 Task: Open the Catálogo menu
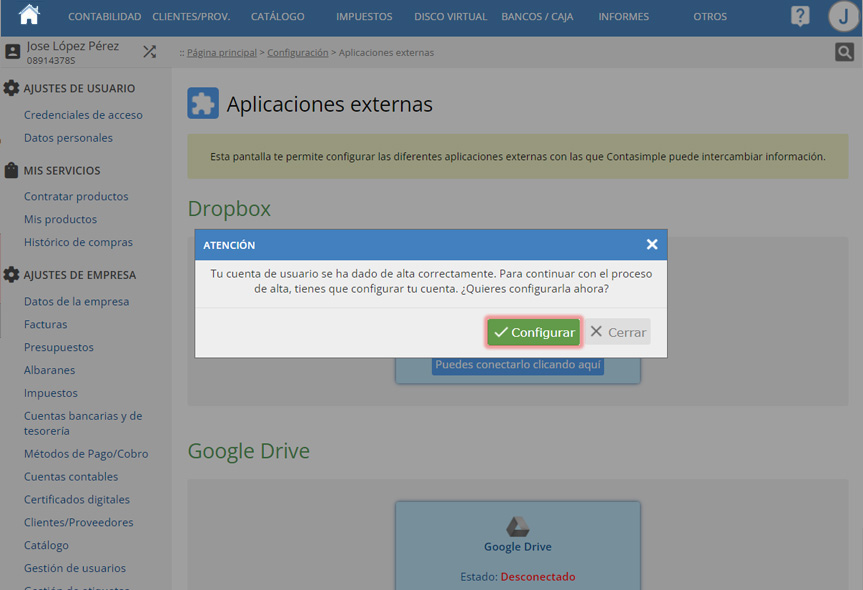click(277, 17)
